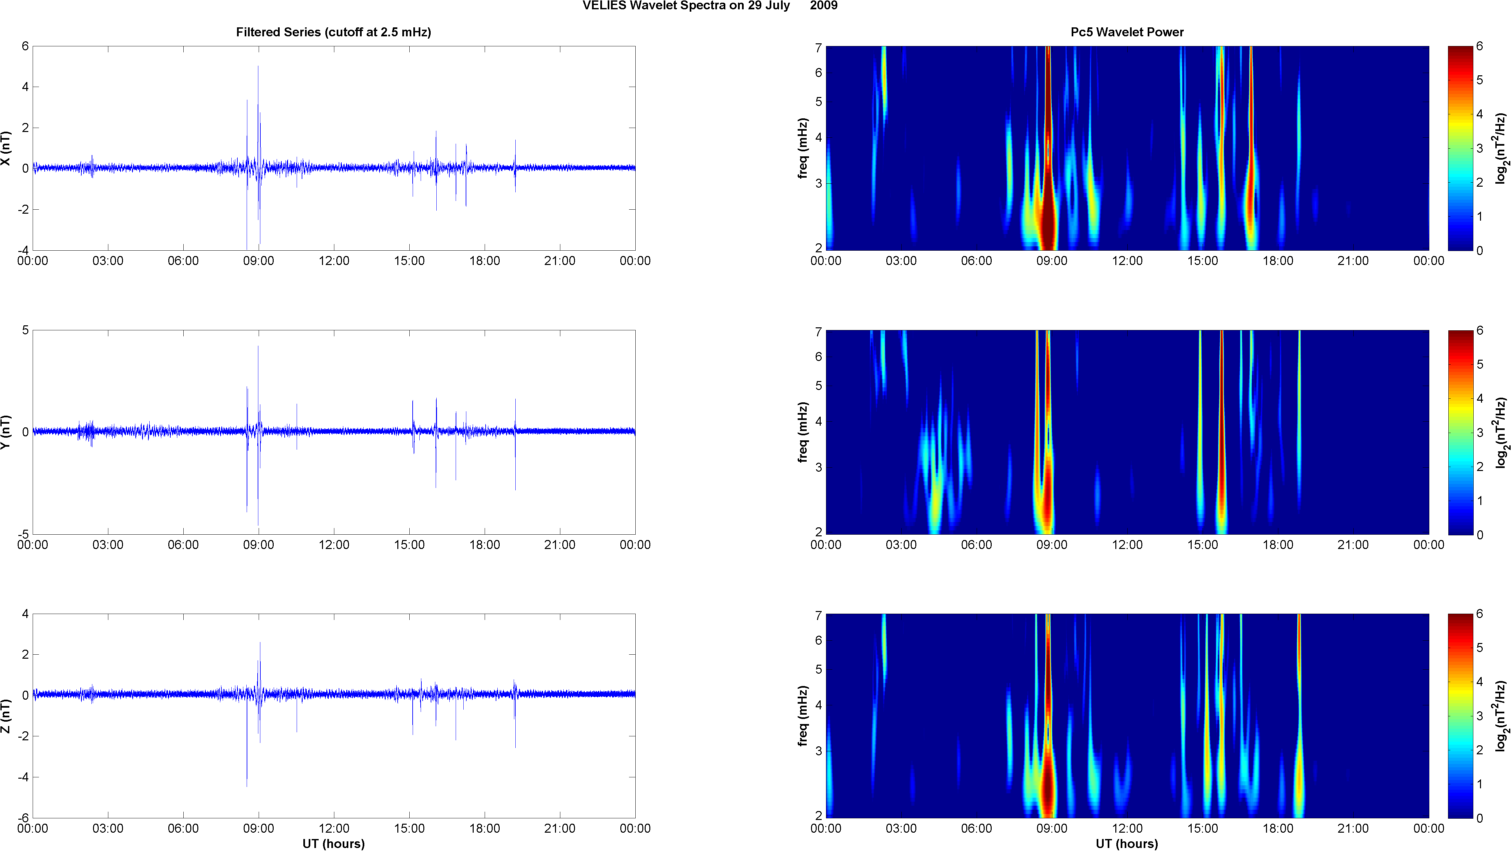Click the '12:00' tick under middle spectrogram
Image resolution: width=1511 pixels, height=851 pixels.
click(x=1127, y=545)
